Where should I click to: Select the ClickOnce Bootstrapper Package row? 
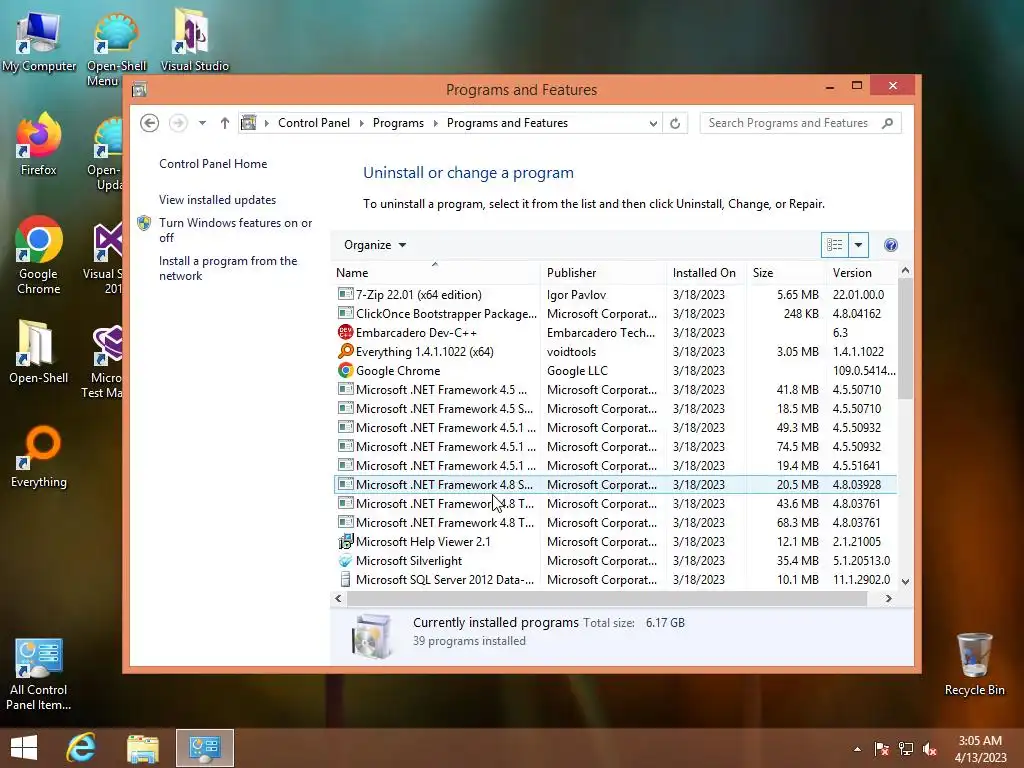pyautogui.click(x=615, y=313)
